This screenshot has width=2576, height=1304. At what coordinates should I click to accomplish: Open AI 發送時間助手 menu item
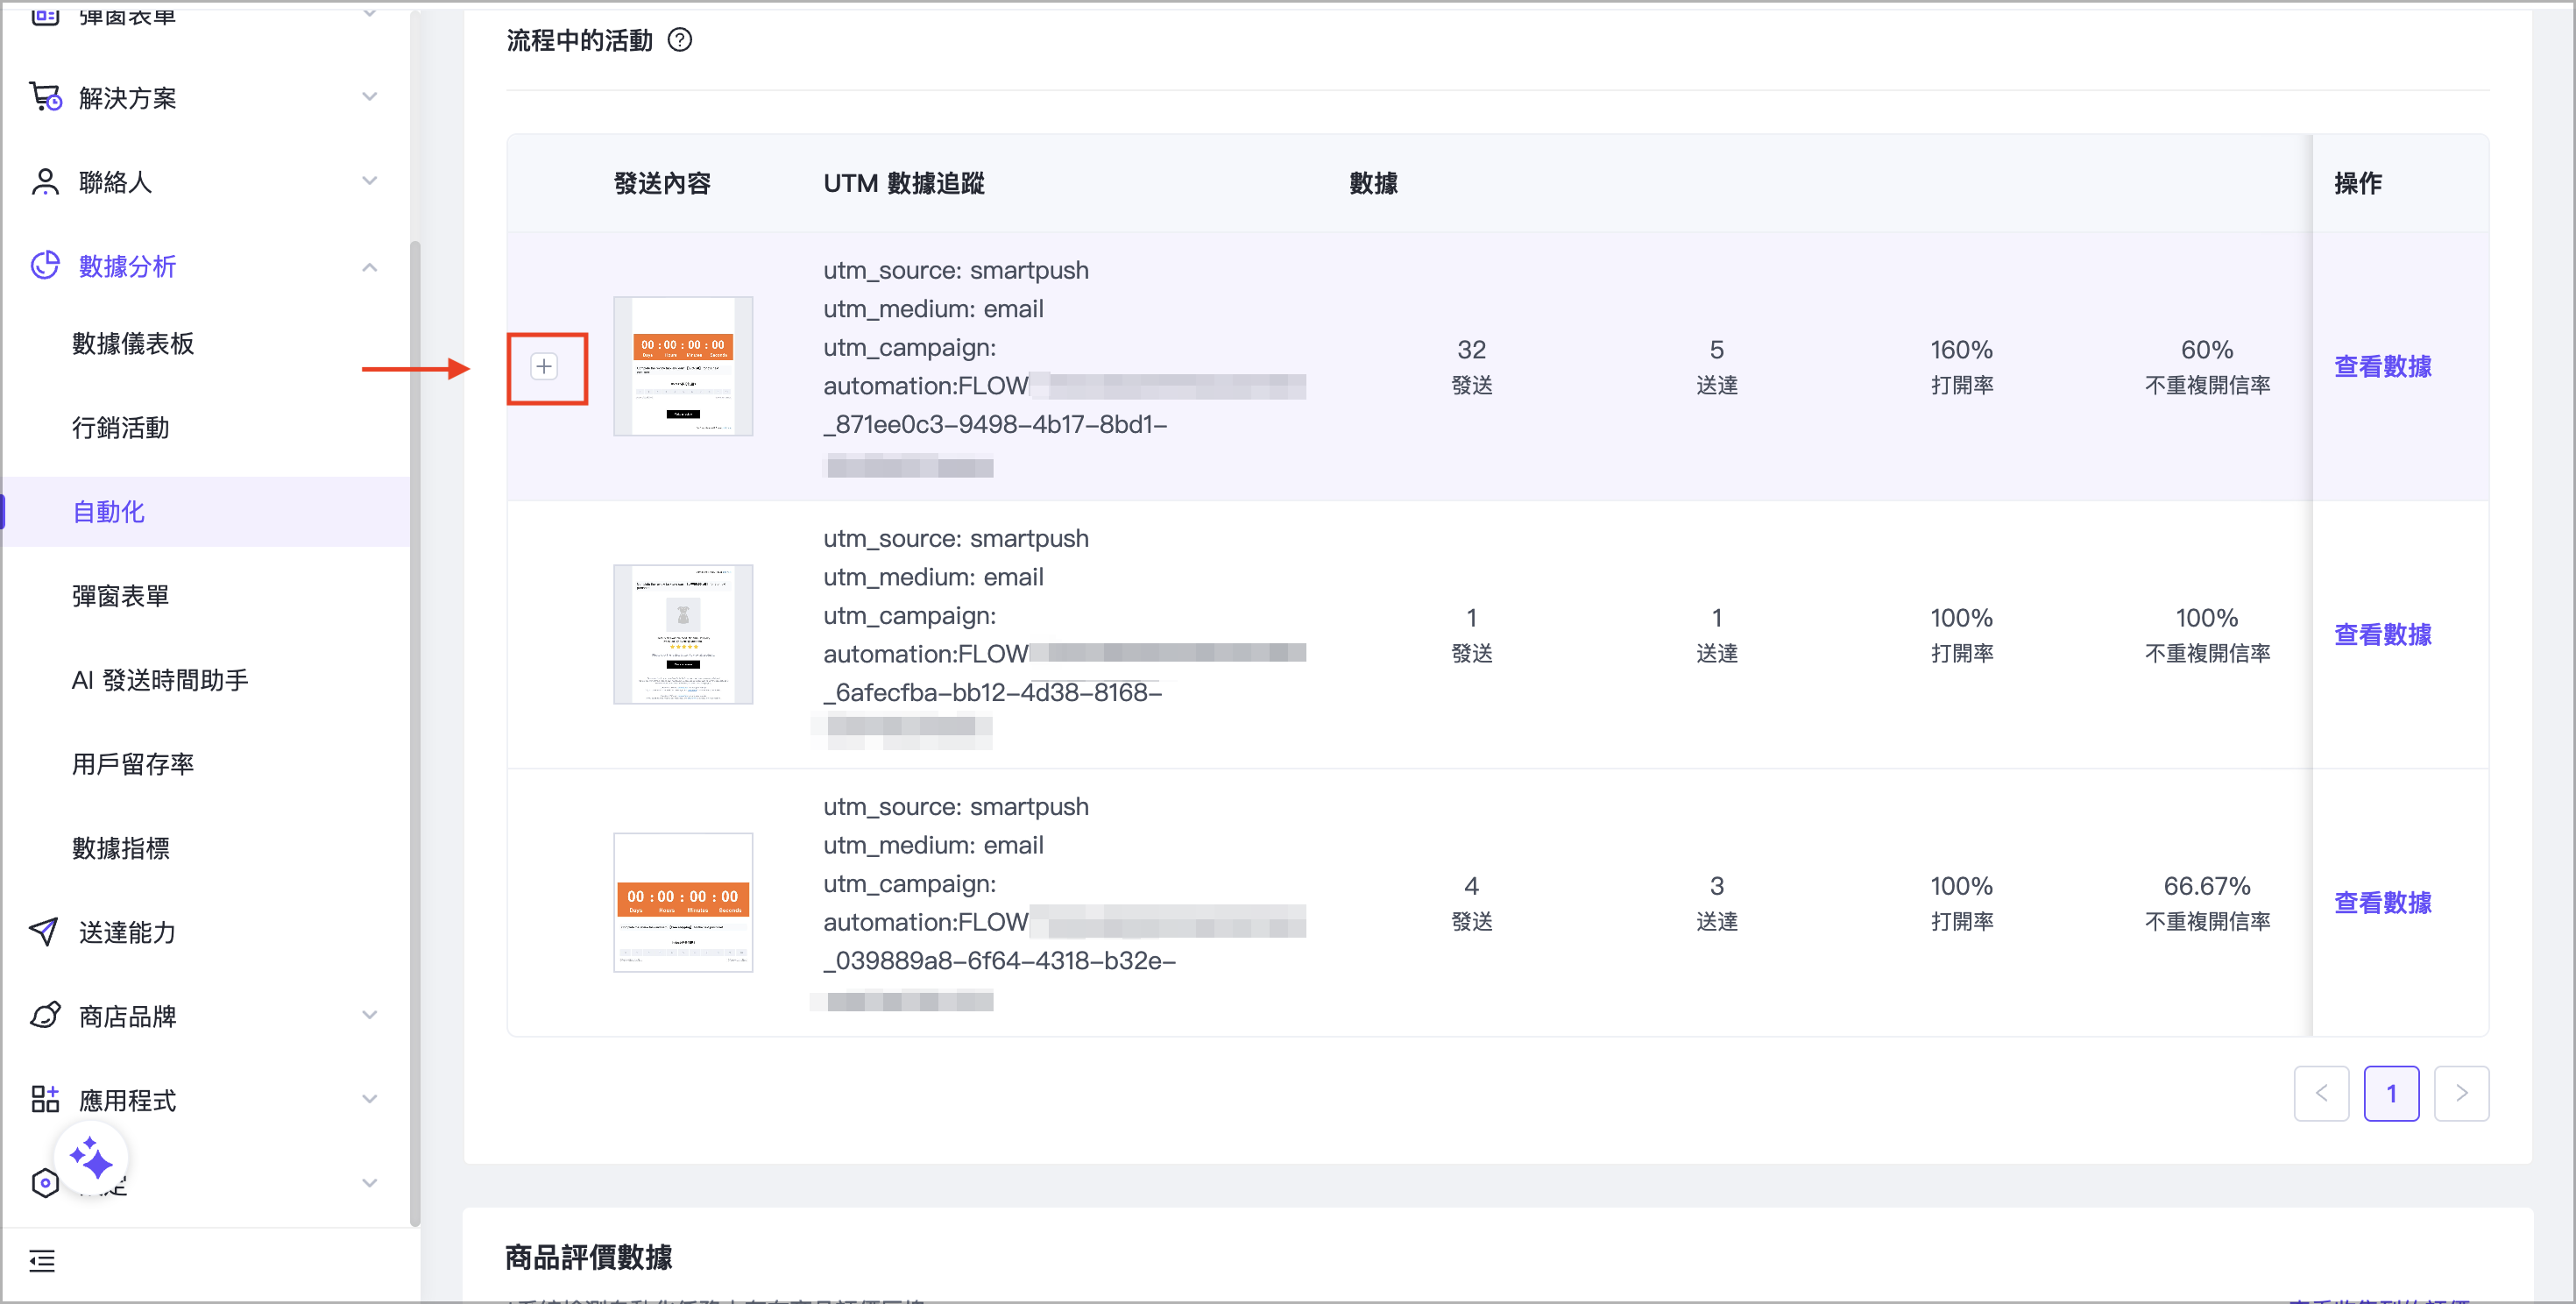160,680
